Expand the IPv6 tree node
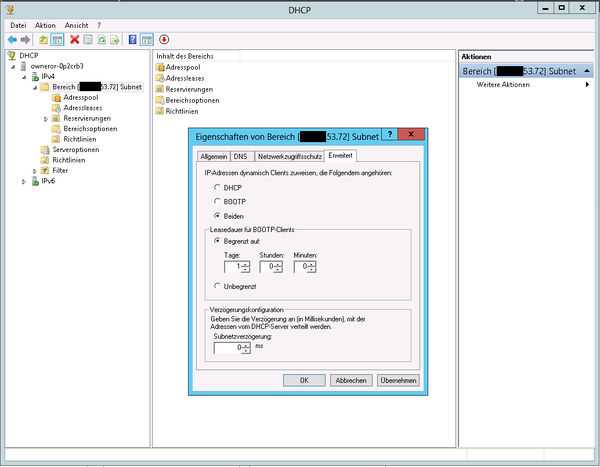The width and height of the screenshot is (600, 467). pyautogui.click(x=24, y=181)
